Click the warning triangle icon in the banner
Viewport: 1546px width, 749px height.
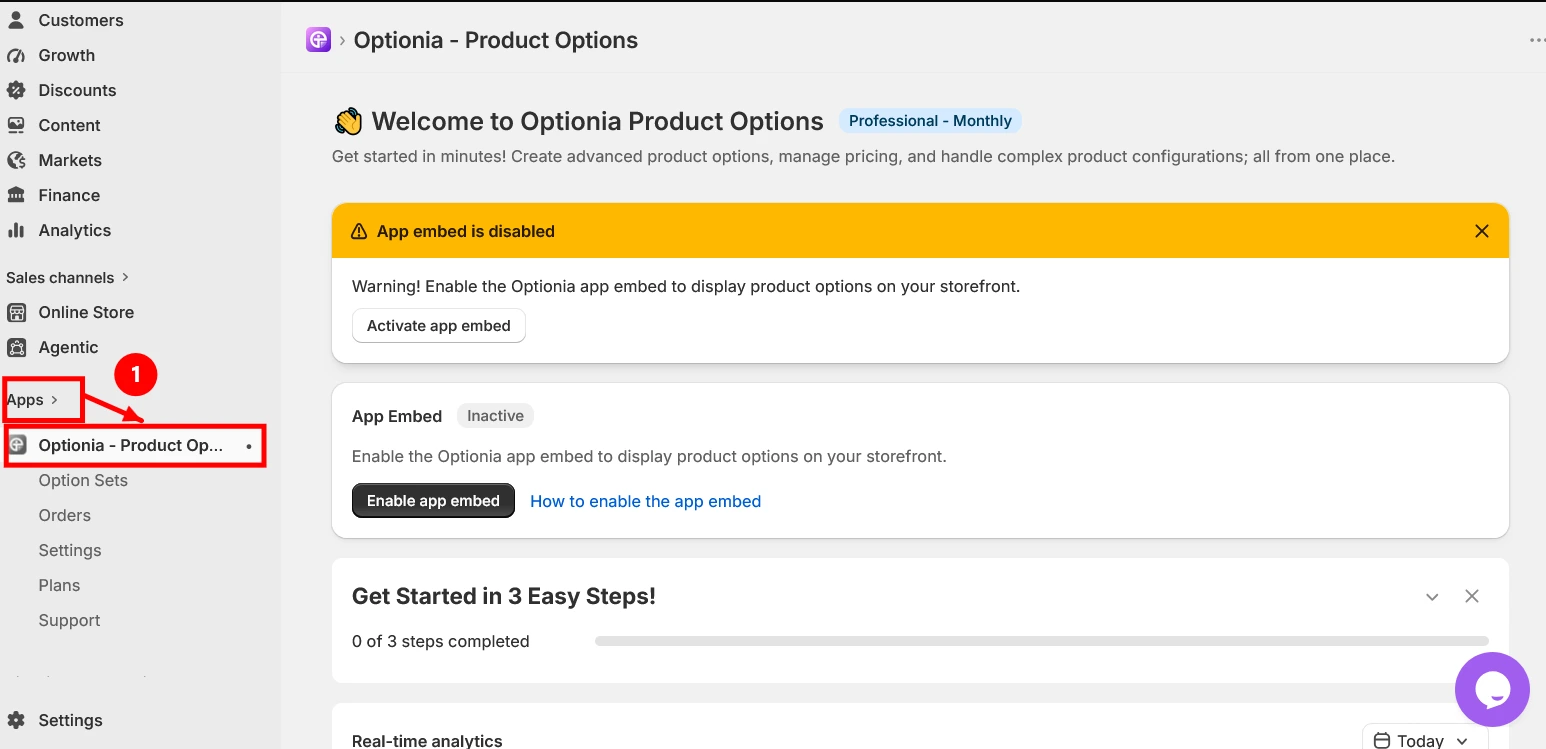click(x=359, y=231)
